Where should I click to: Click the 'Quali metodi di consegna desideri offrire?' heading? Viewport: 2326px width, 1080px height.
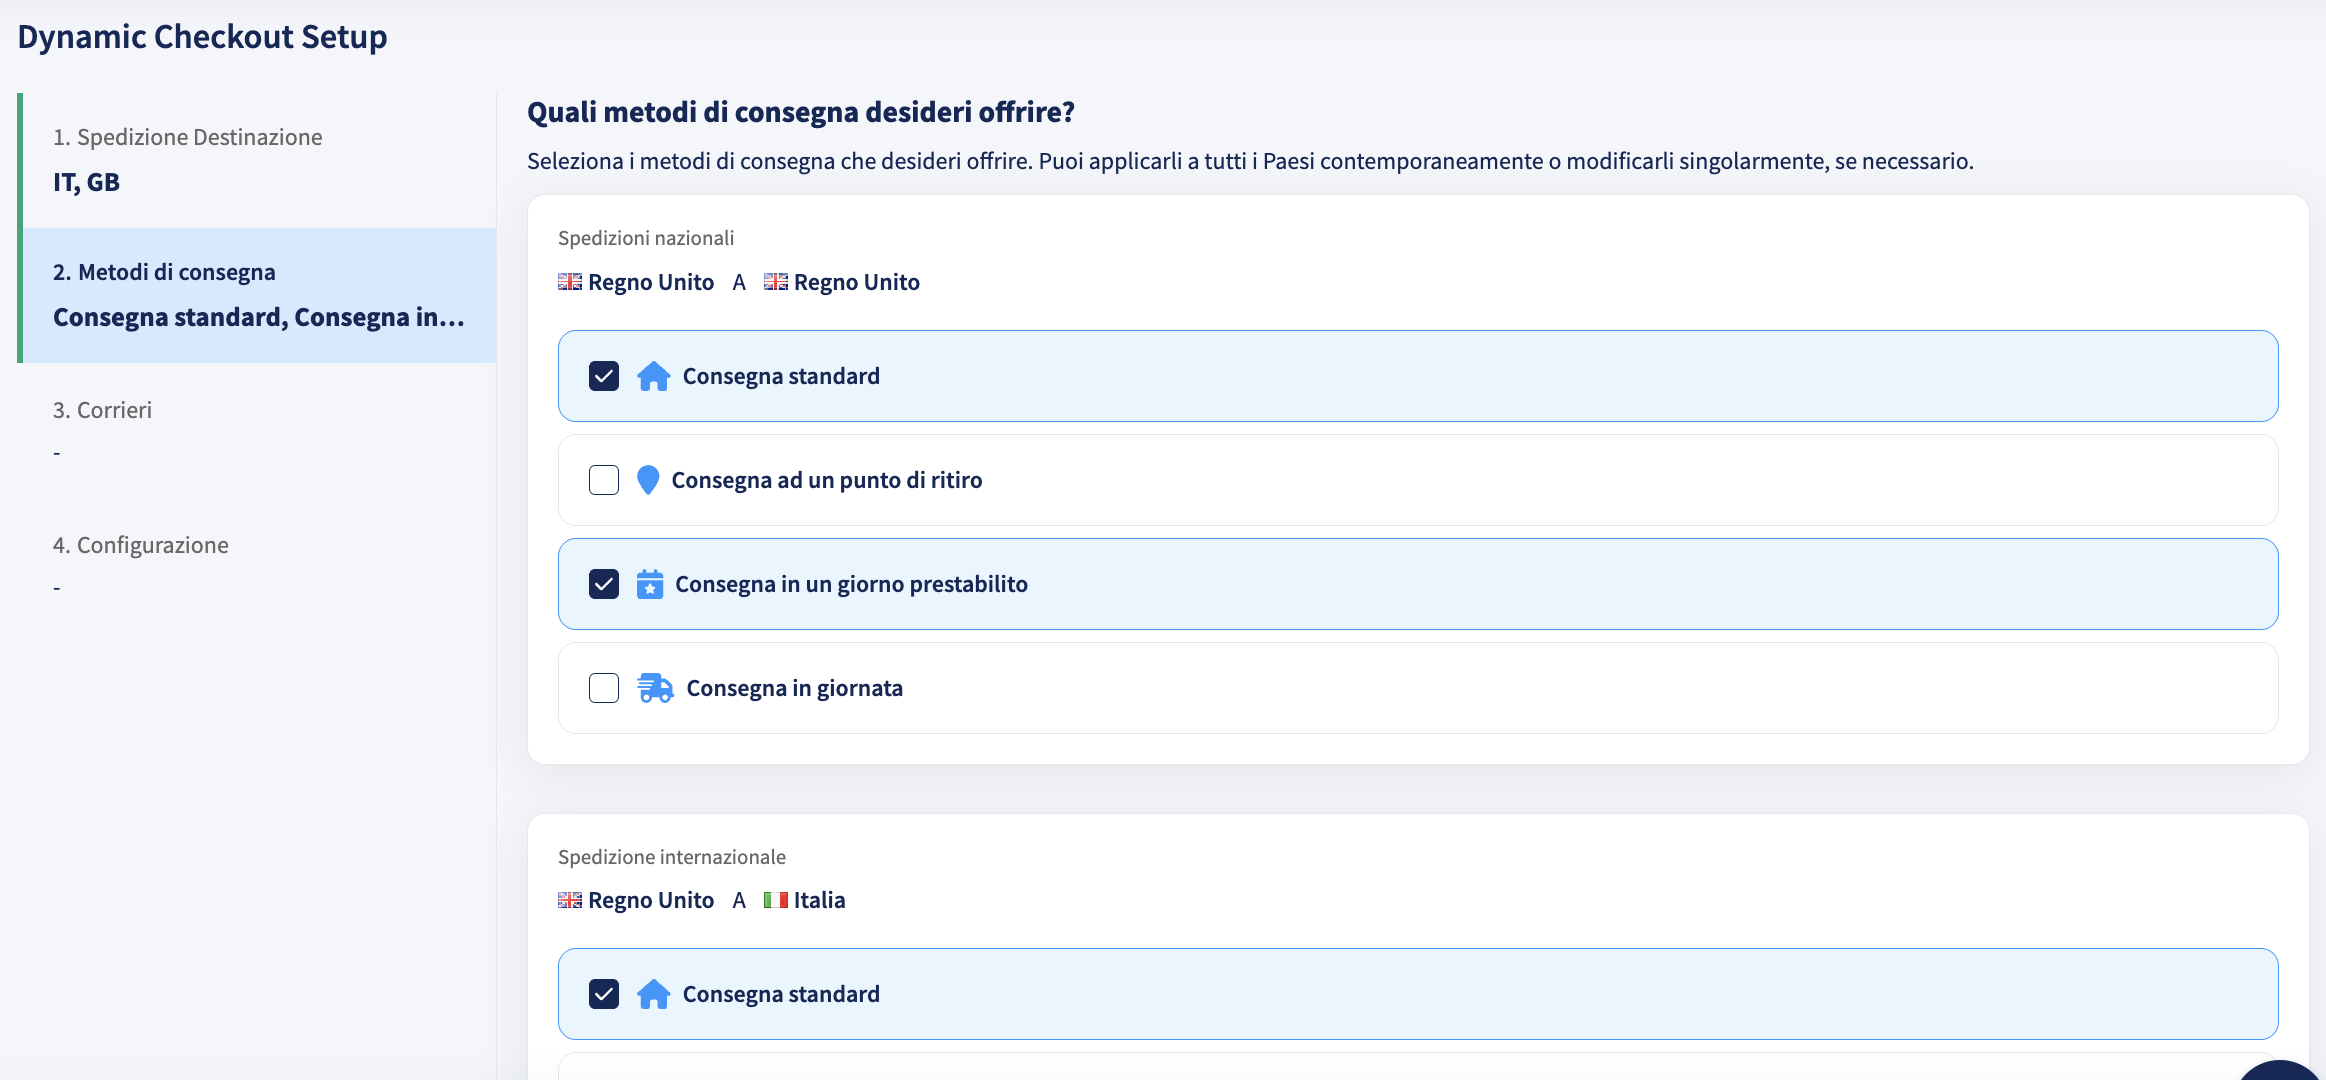pos(801,111)
